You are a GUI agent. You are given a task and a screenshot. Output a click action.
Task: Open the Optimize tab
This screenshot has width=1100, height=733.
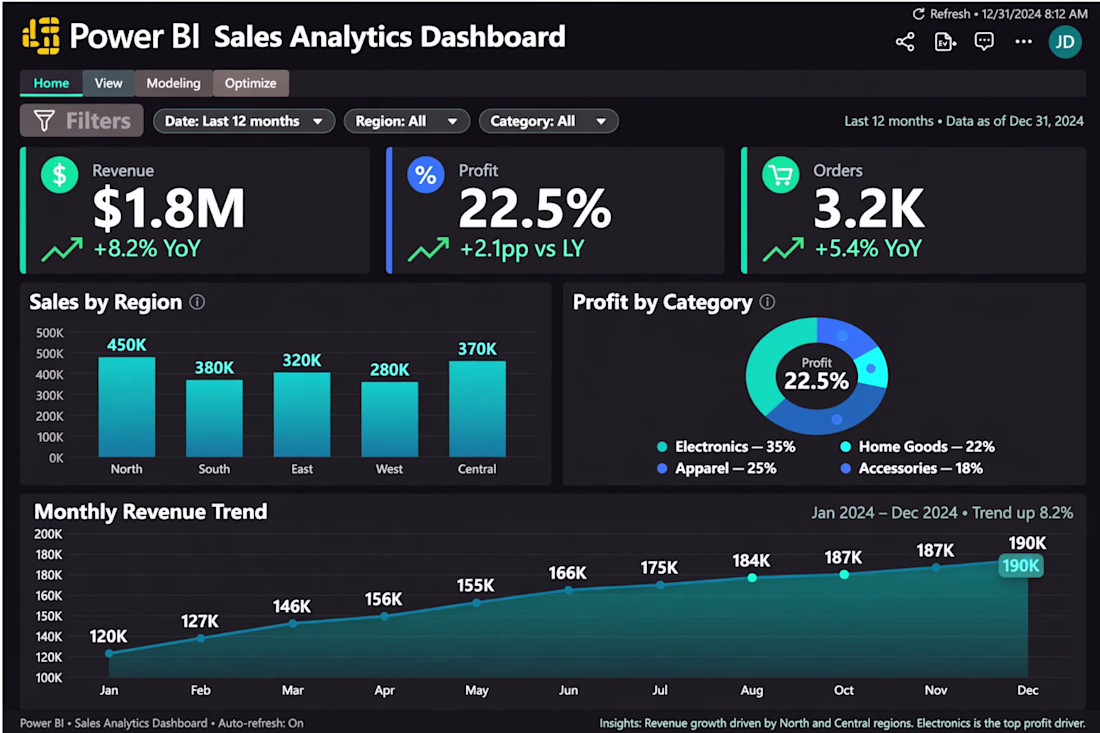coord(250,83)
